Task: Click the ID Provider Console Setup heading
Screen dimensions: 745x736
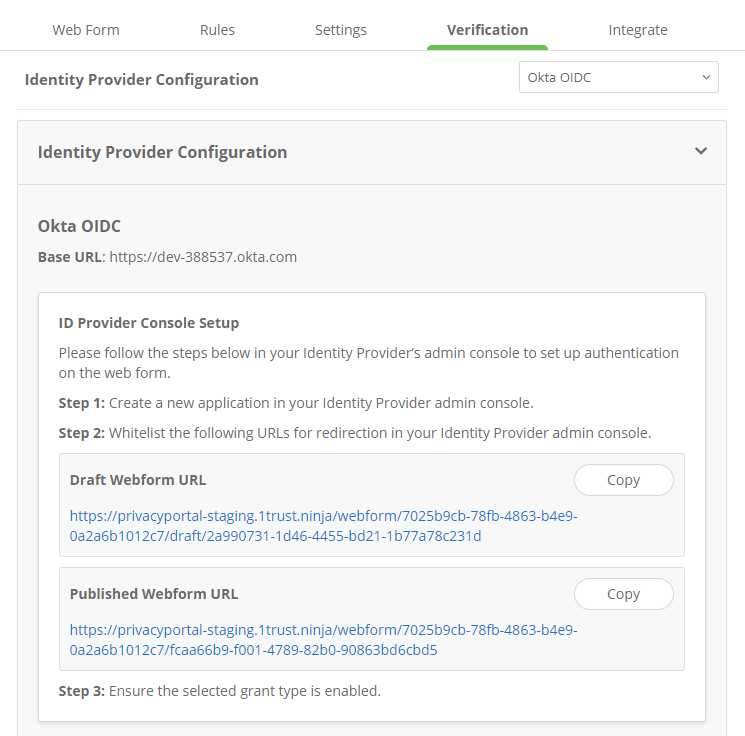Action: pyautogui.click(x=149, y=323)
